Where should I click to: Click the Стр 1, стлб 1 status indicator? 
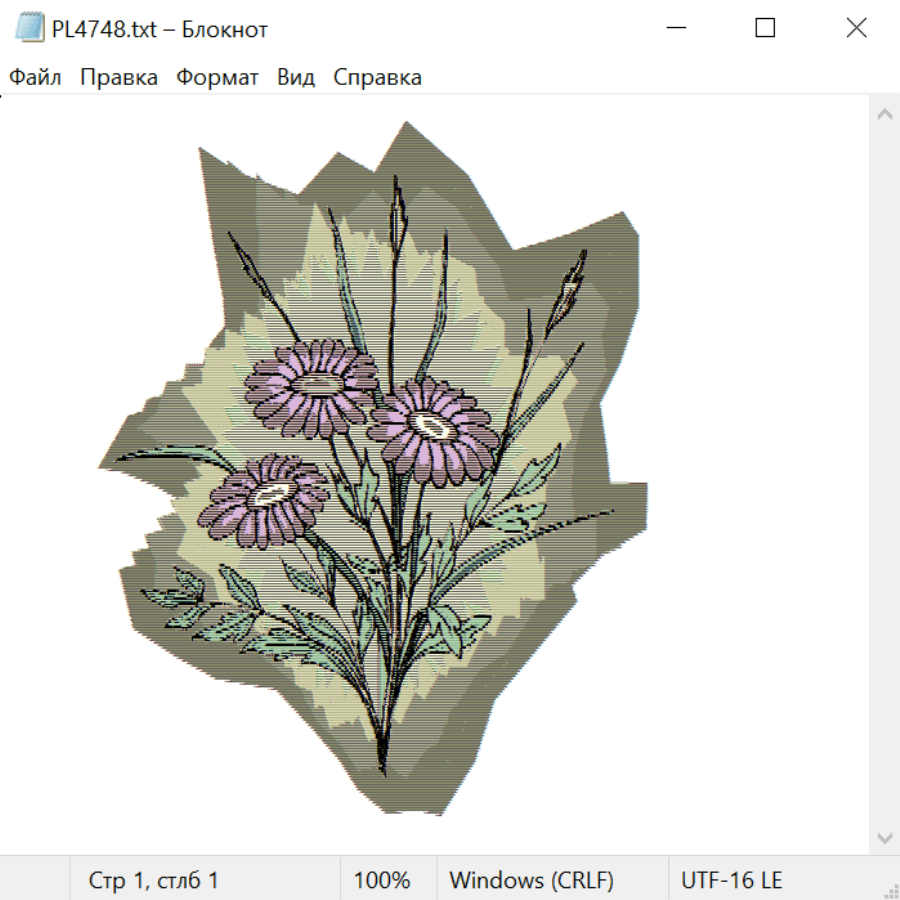(153, 881)
